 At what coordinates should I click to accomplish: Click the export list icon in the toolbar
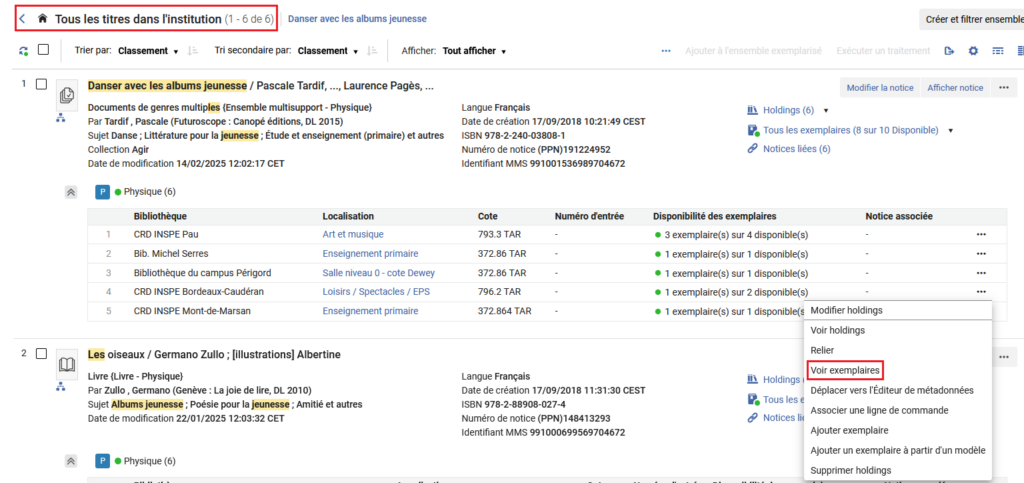[949, 51]
